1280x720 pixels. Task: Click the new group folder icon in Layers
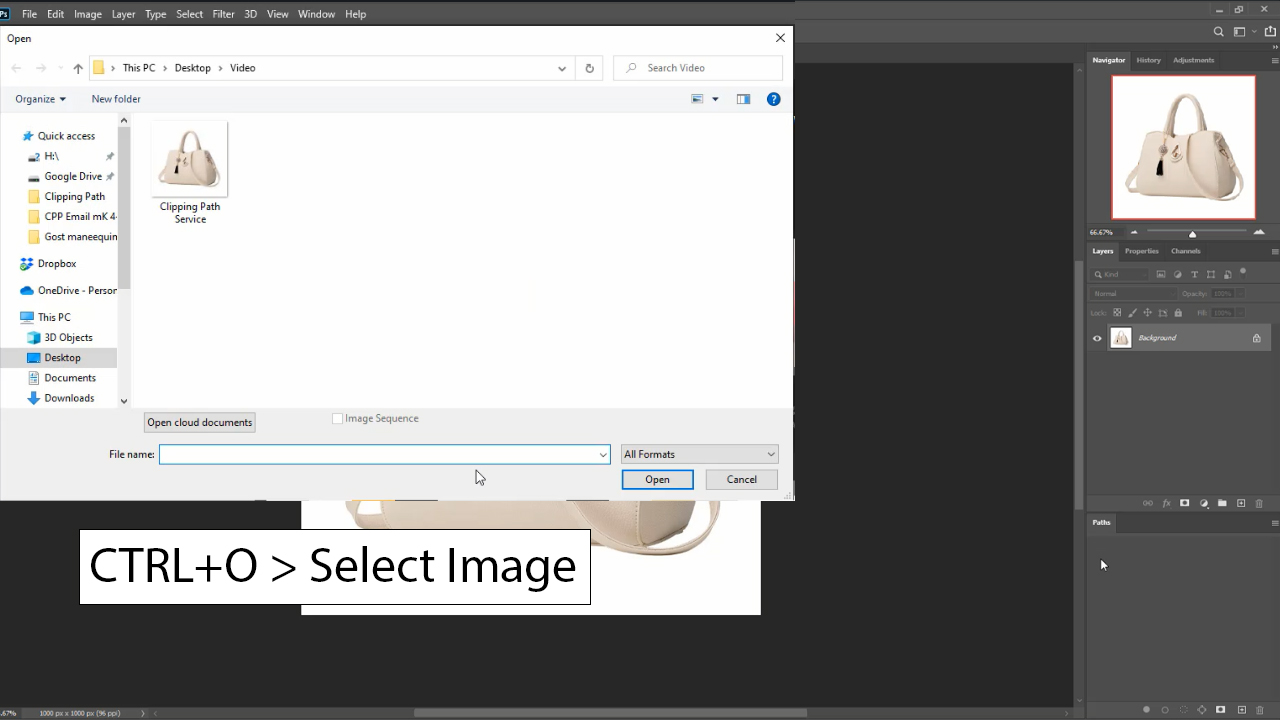pos(1222,503)
